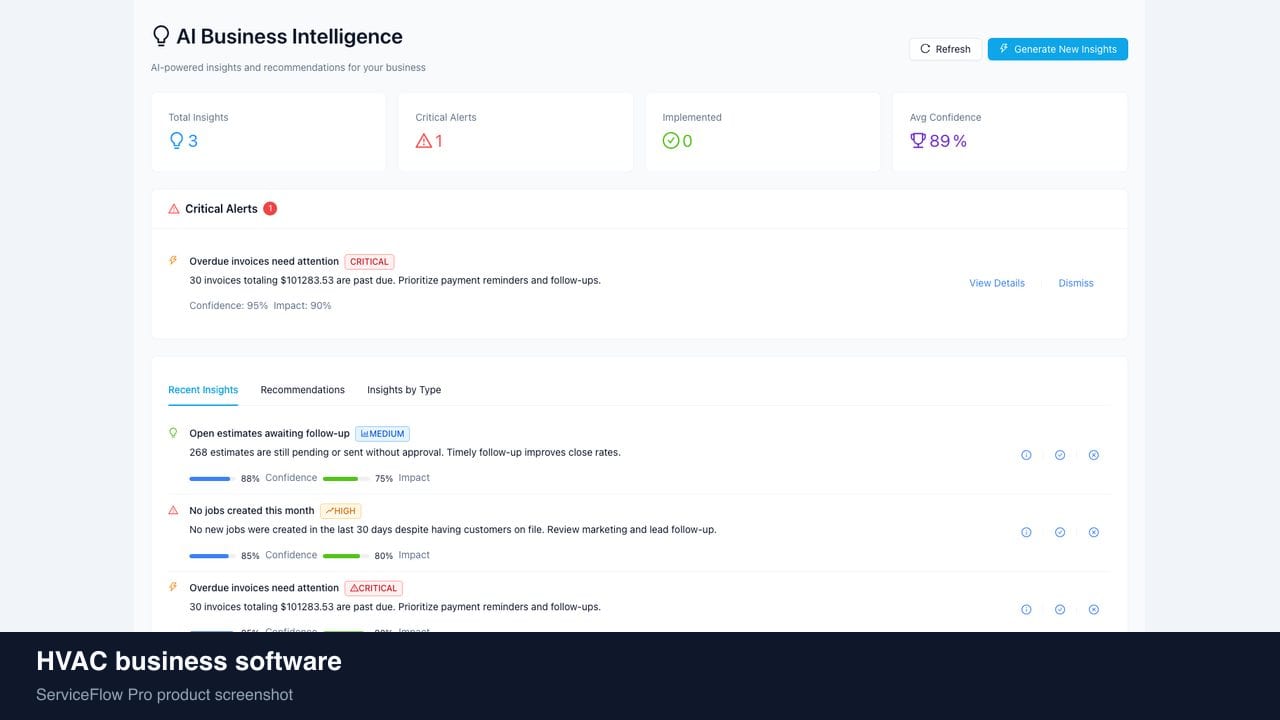Click the Critical Alerts section heading text
The width and height of the screenshot is (1280, 720).
coord(221,209)
